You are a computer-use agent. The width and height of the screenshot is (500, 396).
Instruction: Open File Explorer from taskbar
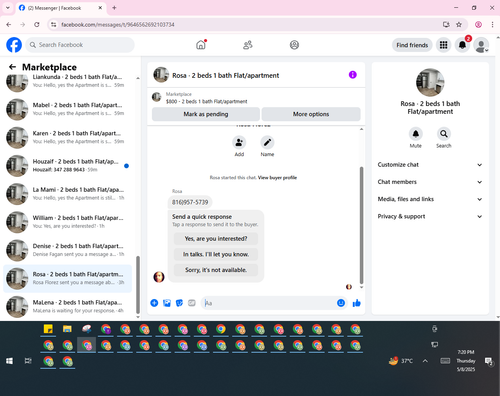tap(67, 329)
